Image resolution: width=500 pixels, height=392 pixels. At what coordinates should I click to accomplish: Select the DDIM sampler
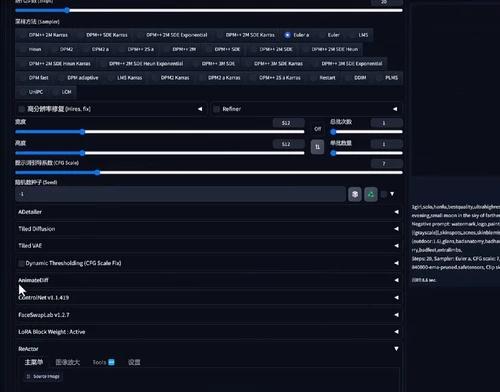click(x=357, y=78)
